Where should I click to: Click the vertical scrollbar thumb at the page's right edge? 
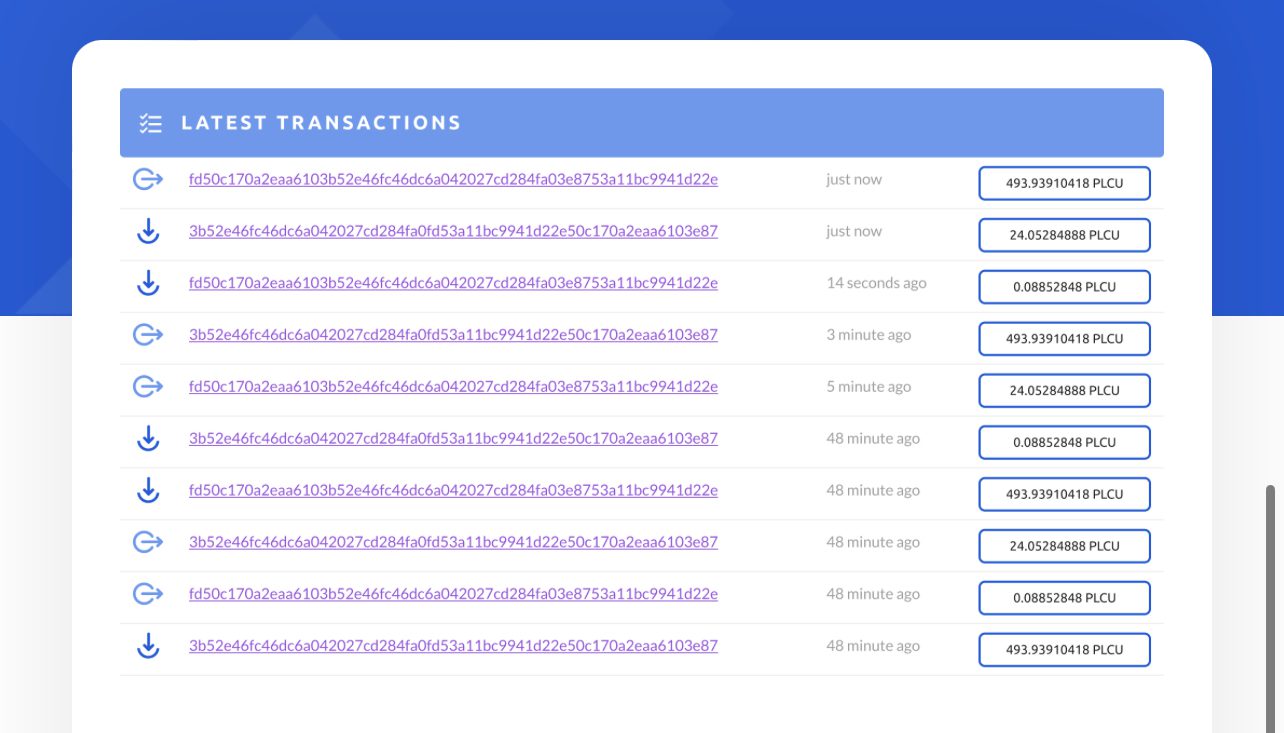[x=1271, y=609]
